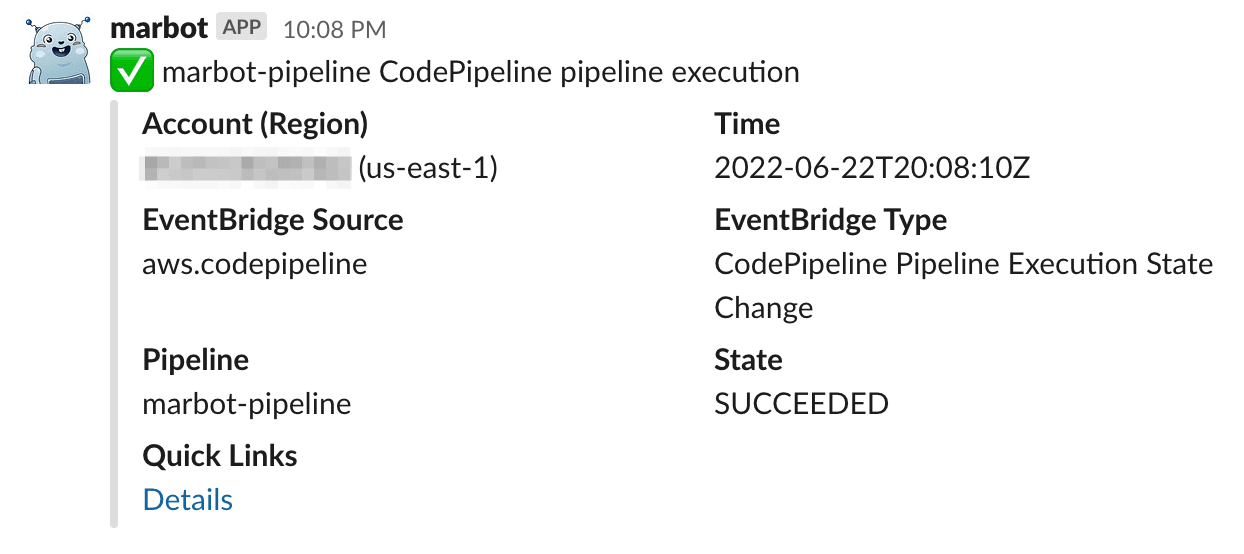The width and height of the screenshot is (1244, 554).
Task: Click the EventBridge Source heading
Action: pyautogui.click(x=273, y=220)
